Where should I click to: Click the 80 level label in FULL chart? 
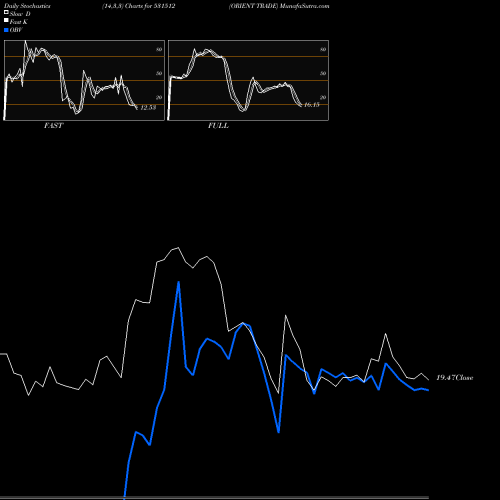(x=323, y=49)
